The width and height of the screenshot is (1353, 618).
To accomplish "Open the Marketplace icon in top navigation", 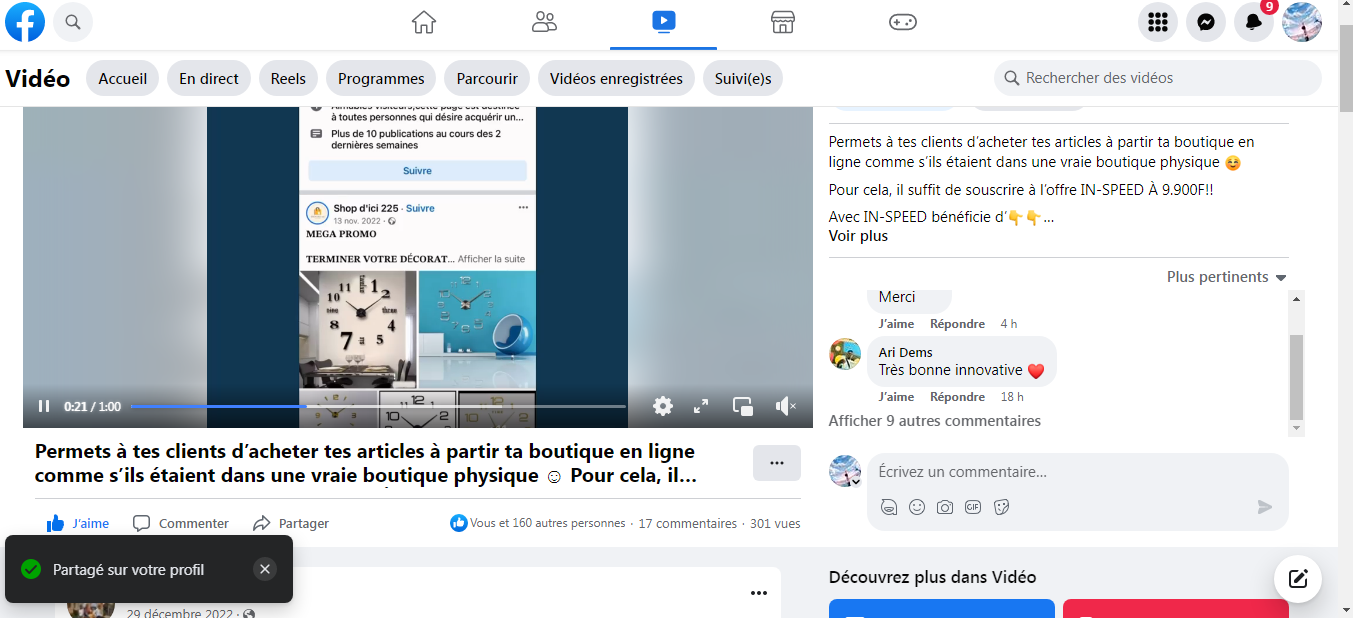I will [782, 22].
